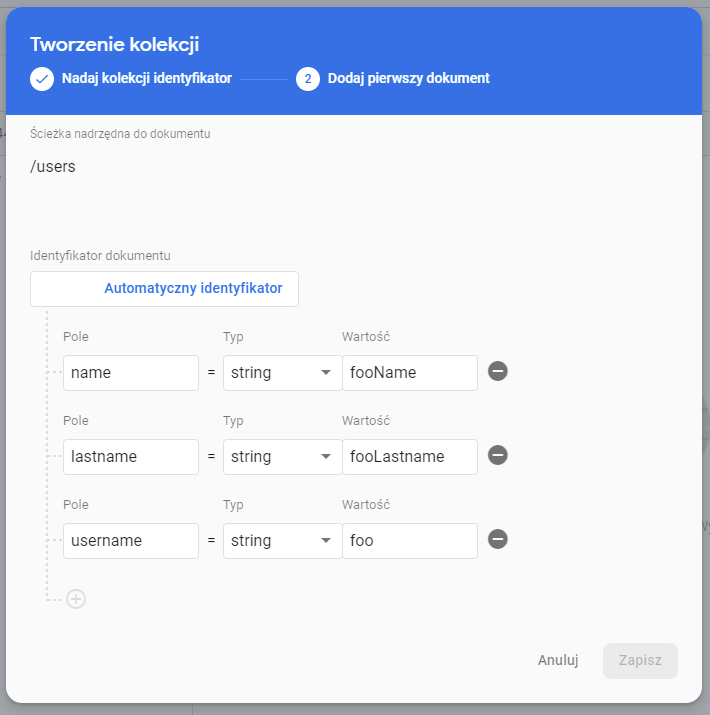Remove the name field row
The width and height of the screenshot is (710, 715).
(498, 372)
